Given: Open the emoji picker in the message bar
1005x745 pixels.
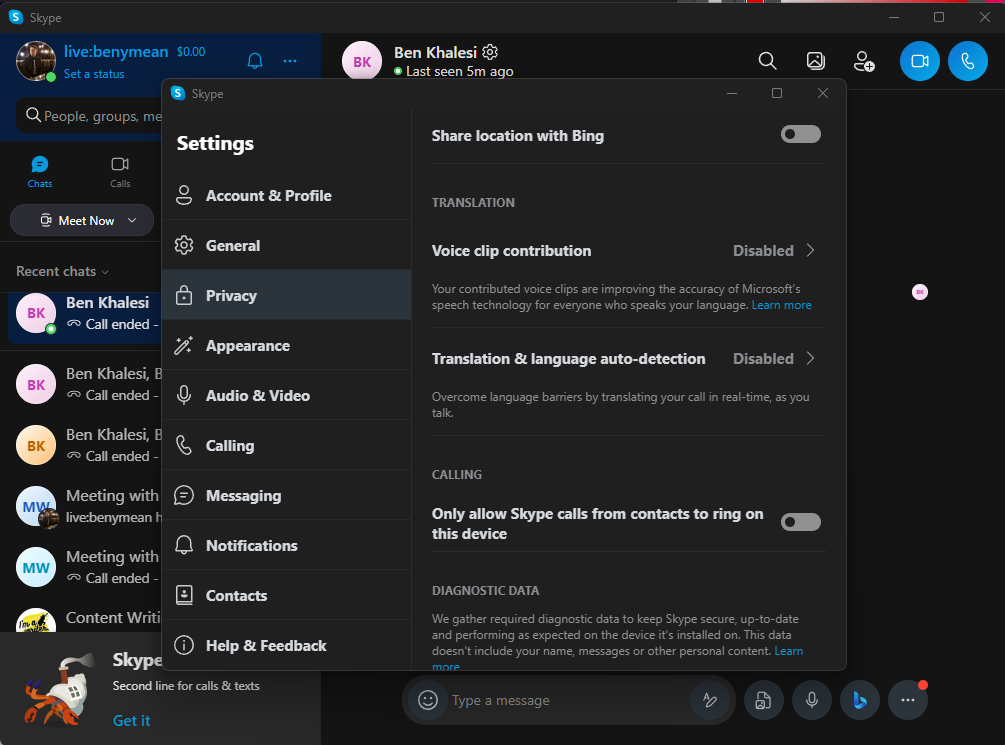Looking at the screenshot, I should coord(428,700).
